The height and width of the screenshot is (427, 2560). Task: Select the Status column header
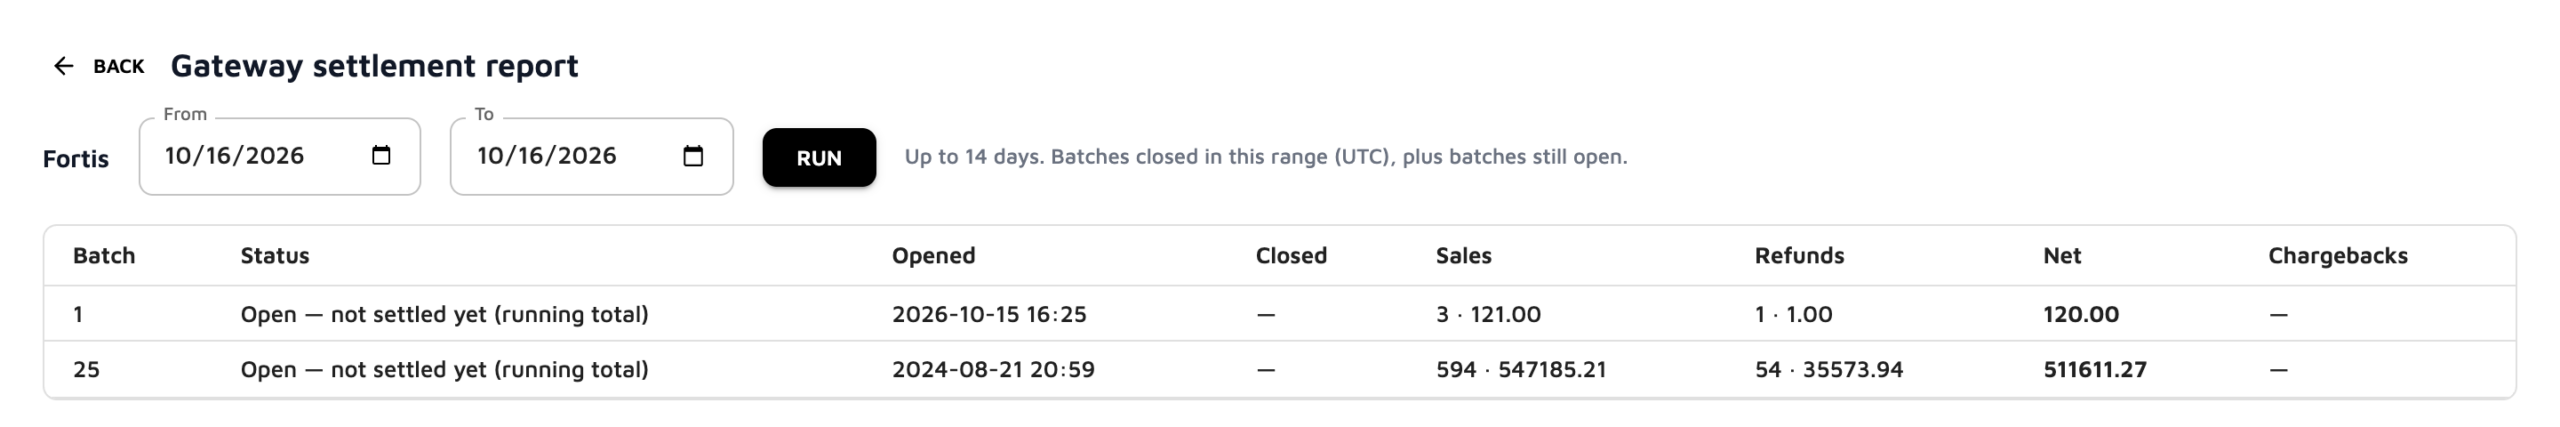pyautogui.click(x=275, y=255)
